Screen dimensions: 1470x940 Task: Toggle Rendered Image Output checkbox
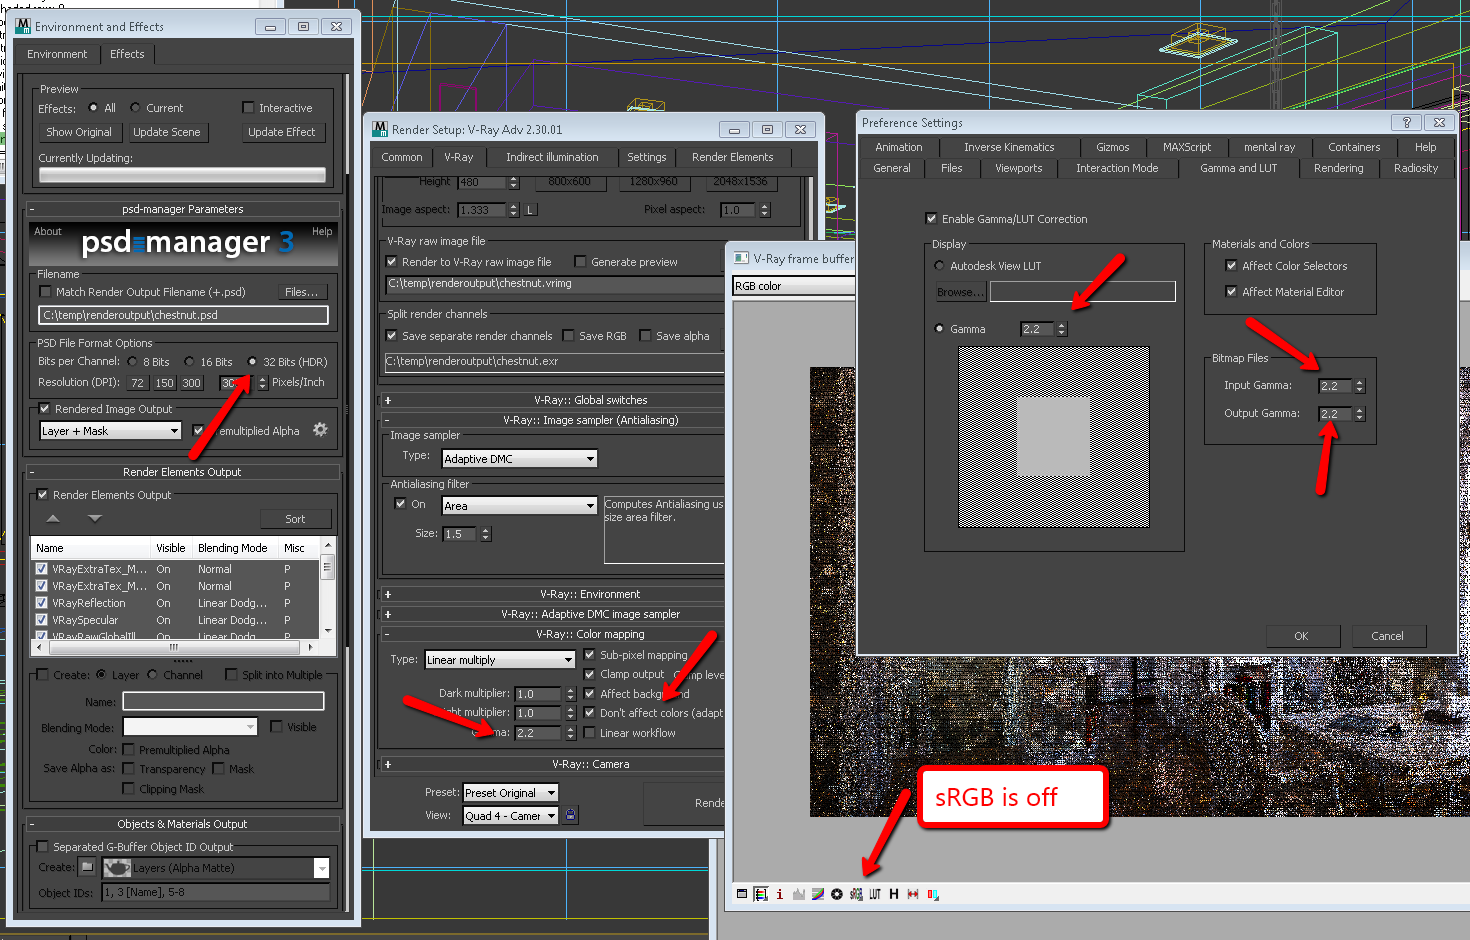click(44, 408)
